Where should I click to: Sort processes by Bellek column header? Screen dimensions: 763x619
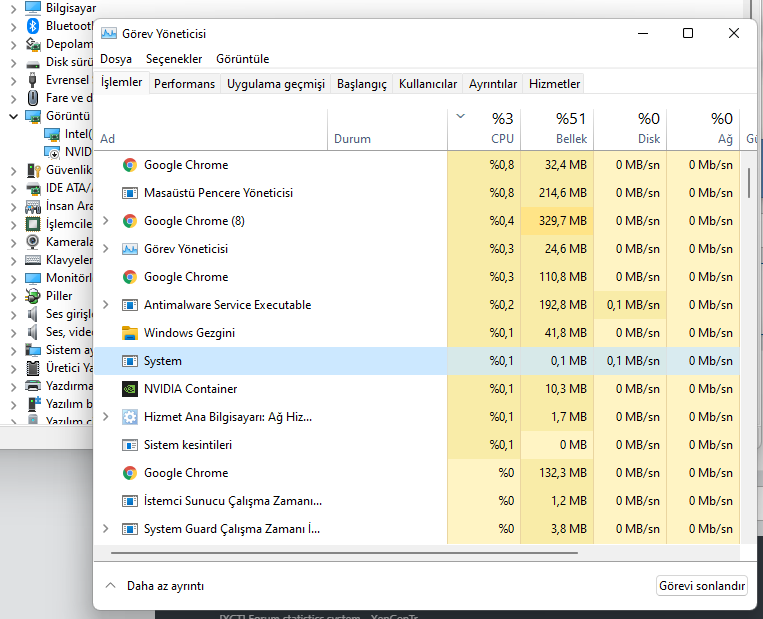click(557, 129)
